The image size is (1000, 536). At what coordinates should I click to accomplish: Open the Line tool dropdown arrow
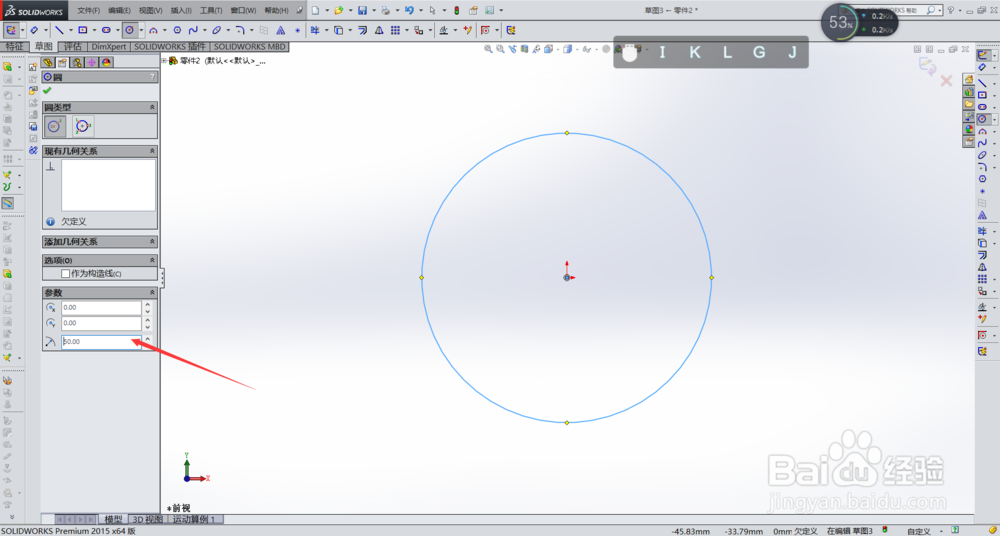(71, 30)
